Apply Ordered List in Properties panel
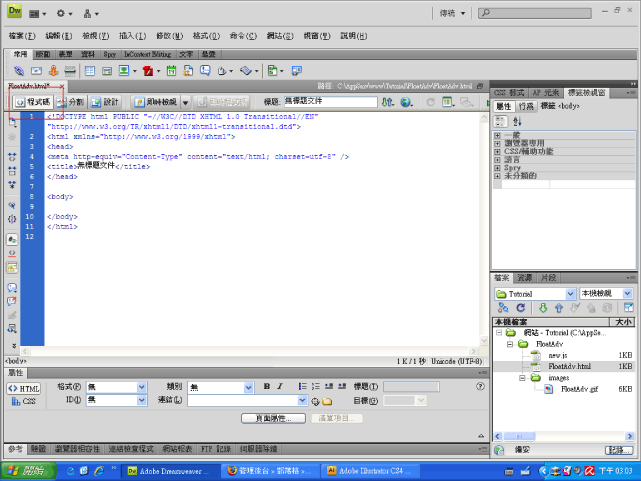641x481 pixels. pos(316,386)
